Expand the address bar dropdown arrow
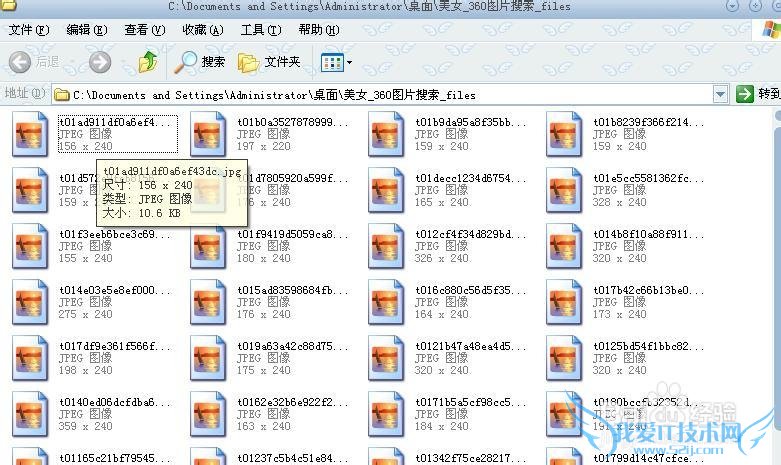The height and width of the screenshot is (465, 781). click(x=720, y=94)
